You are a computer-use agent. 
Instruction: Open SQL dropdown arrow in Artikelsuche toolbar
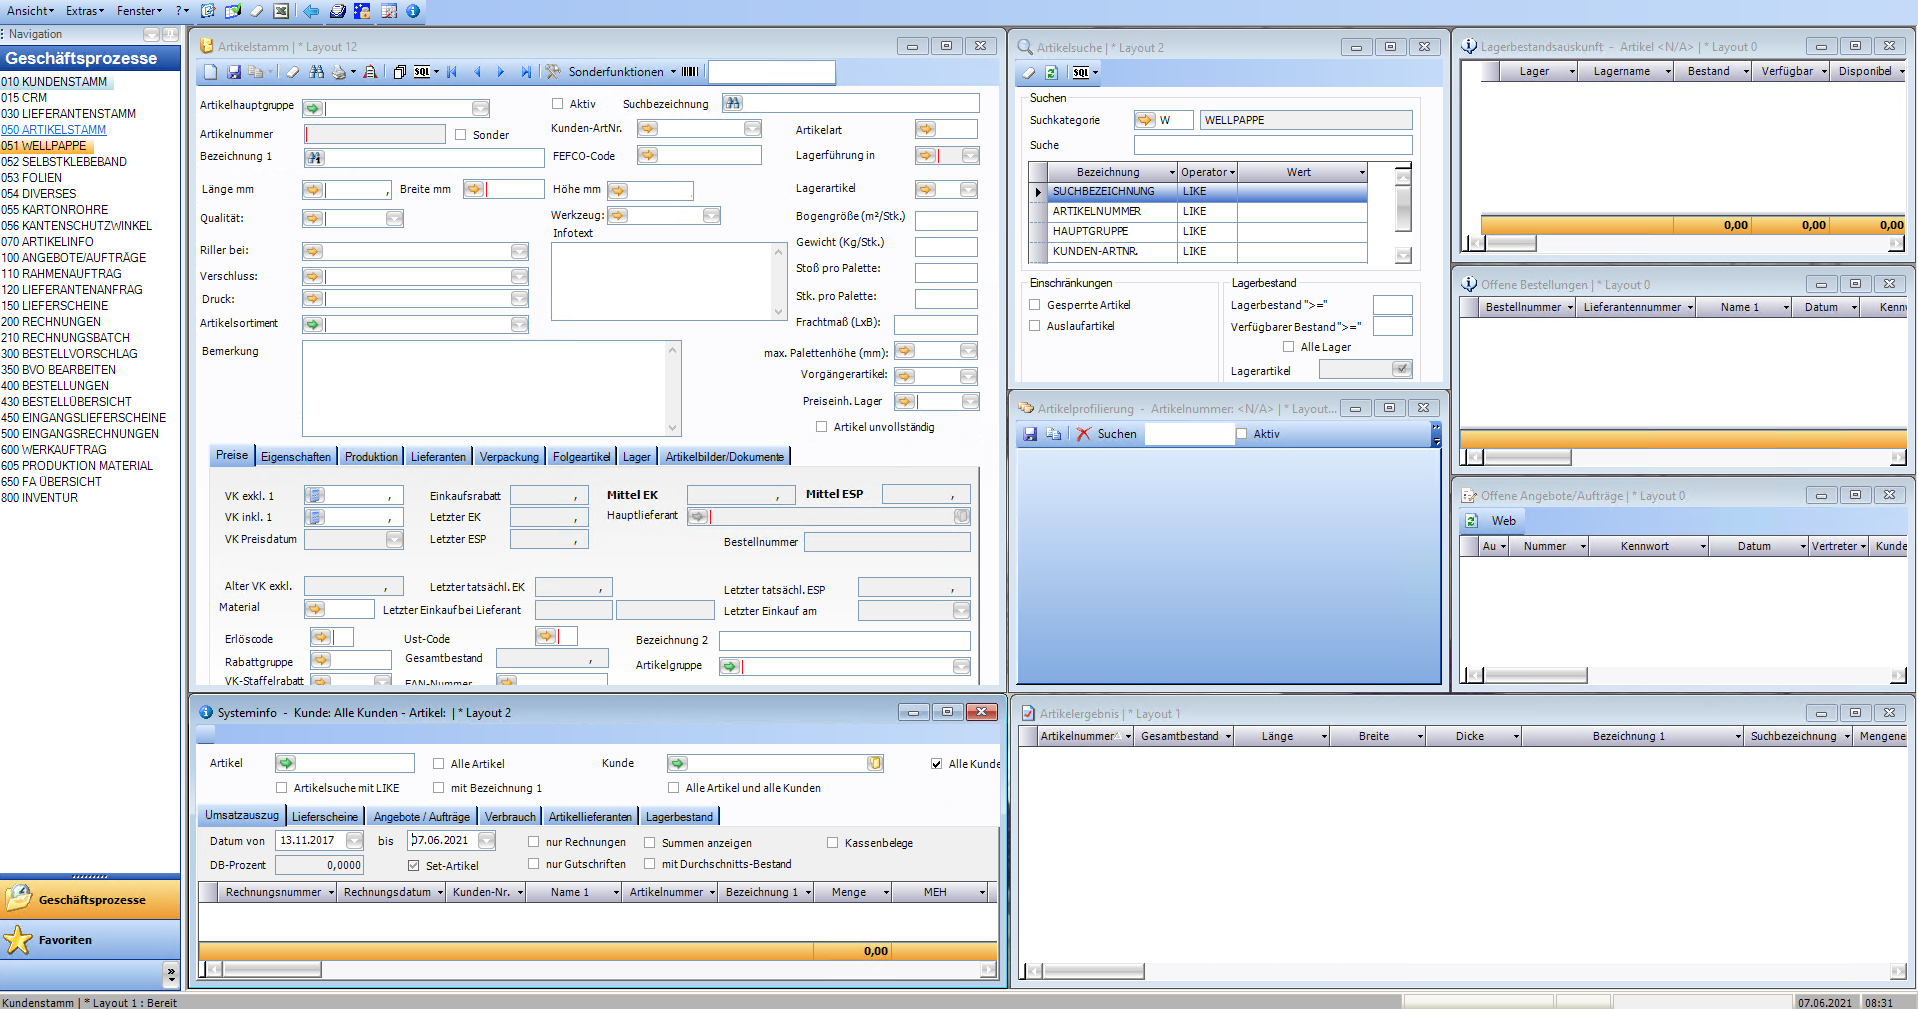pyautogui.click(x=1095, y=72)
